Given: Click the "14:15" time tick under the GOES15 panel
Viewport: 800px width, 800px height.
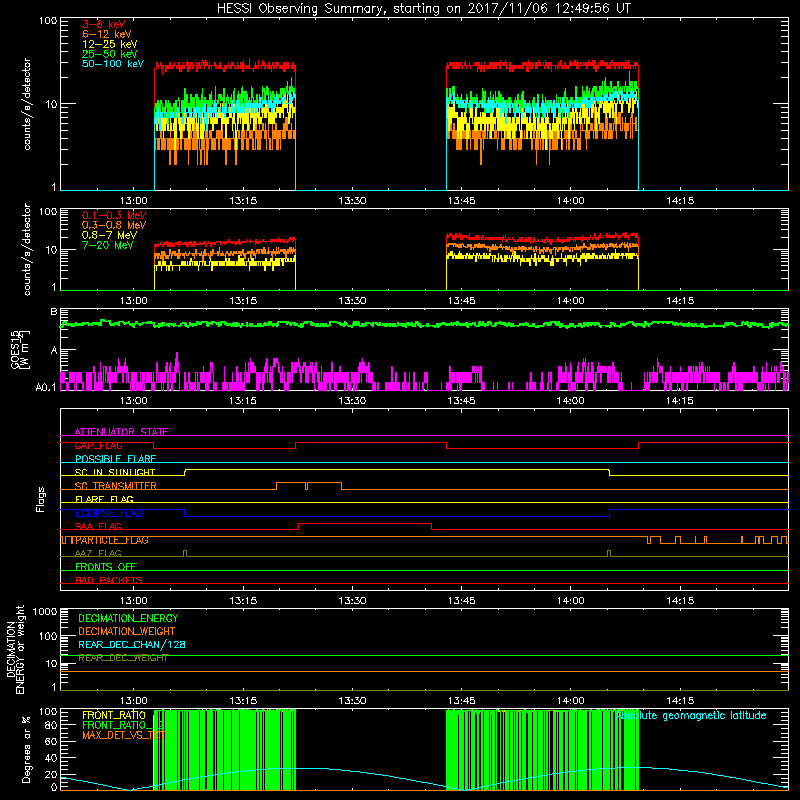Looking at the screenshot, I should [680, 400].
